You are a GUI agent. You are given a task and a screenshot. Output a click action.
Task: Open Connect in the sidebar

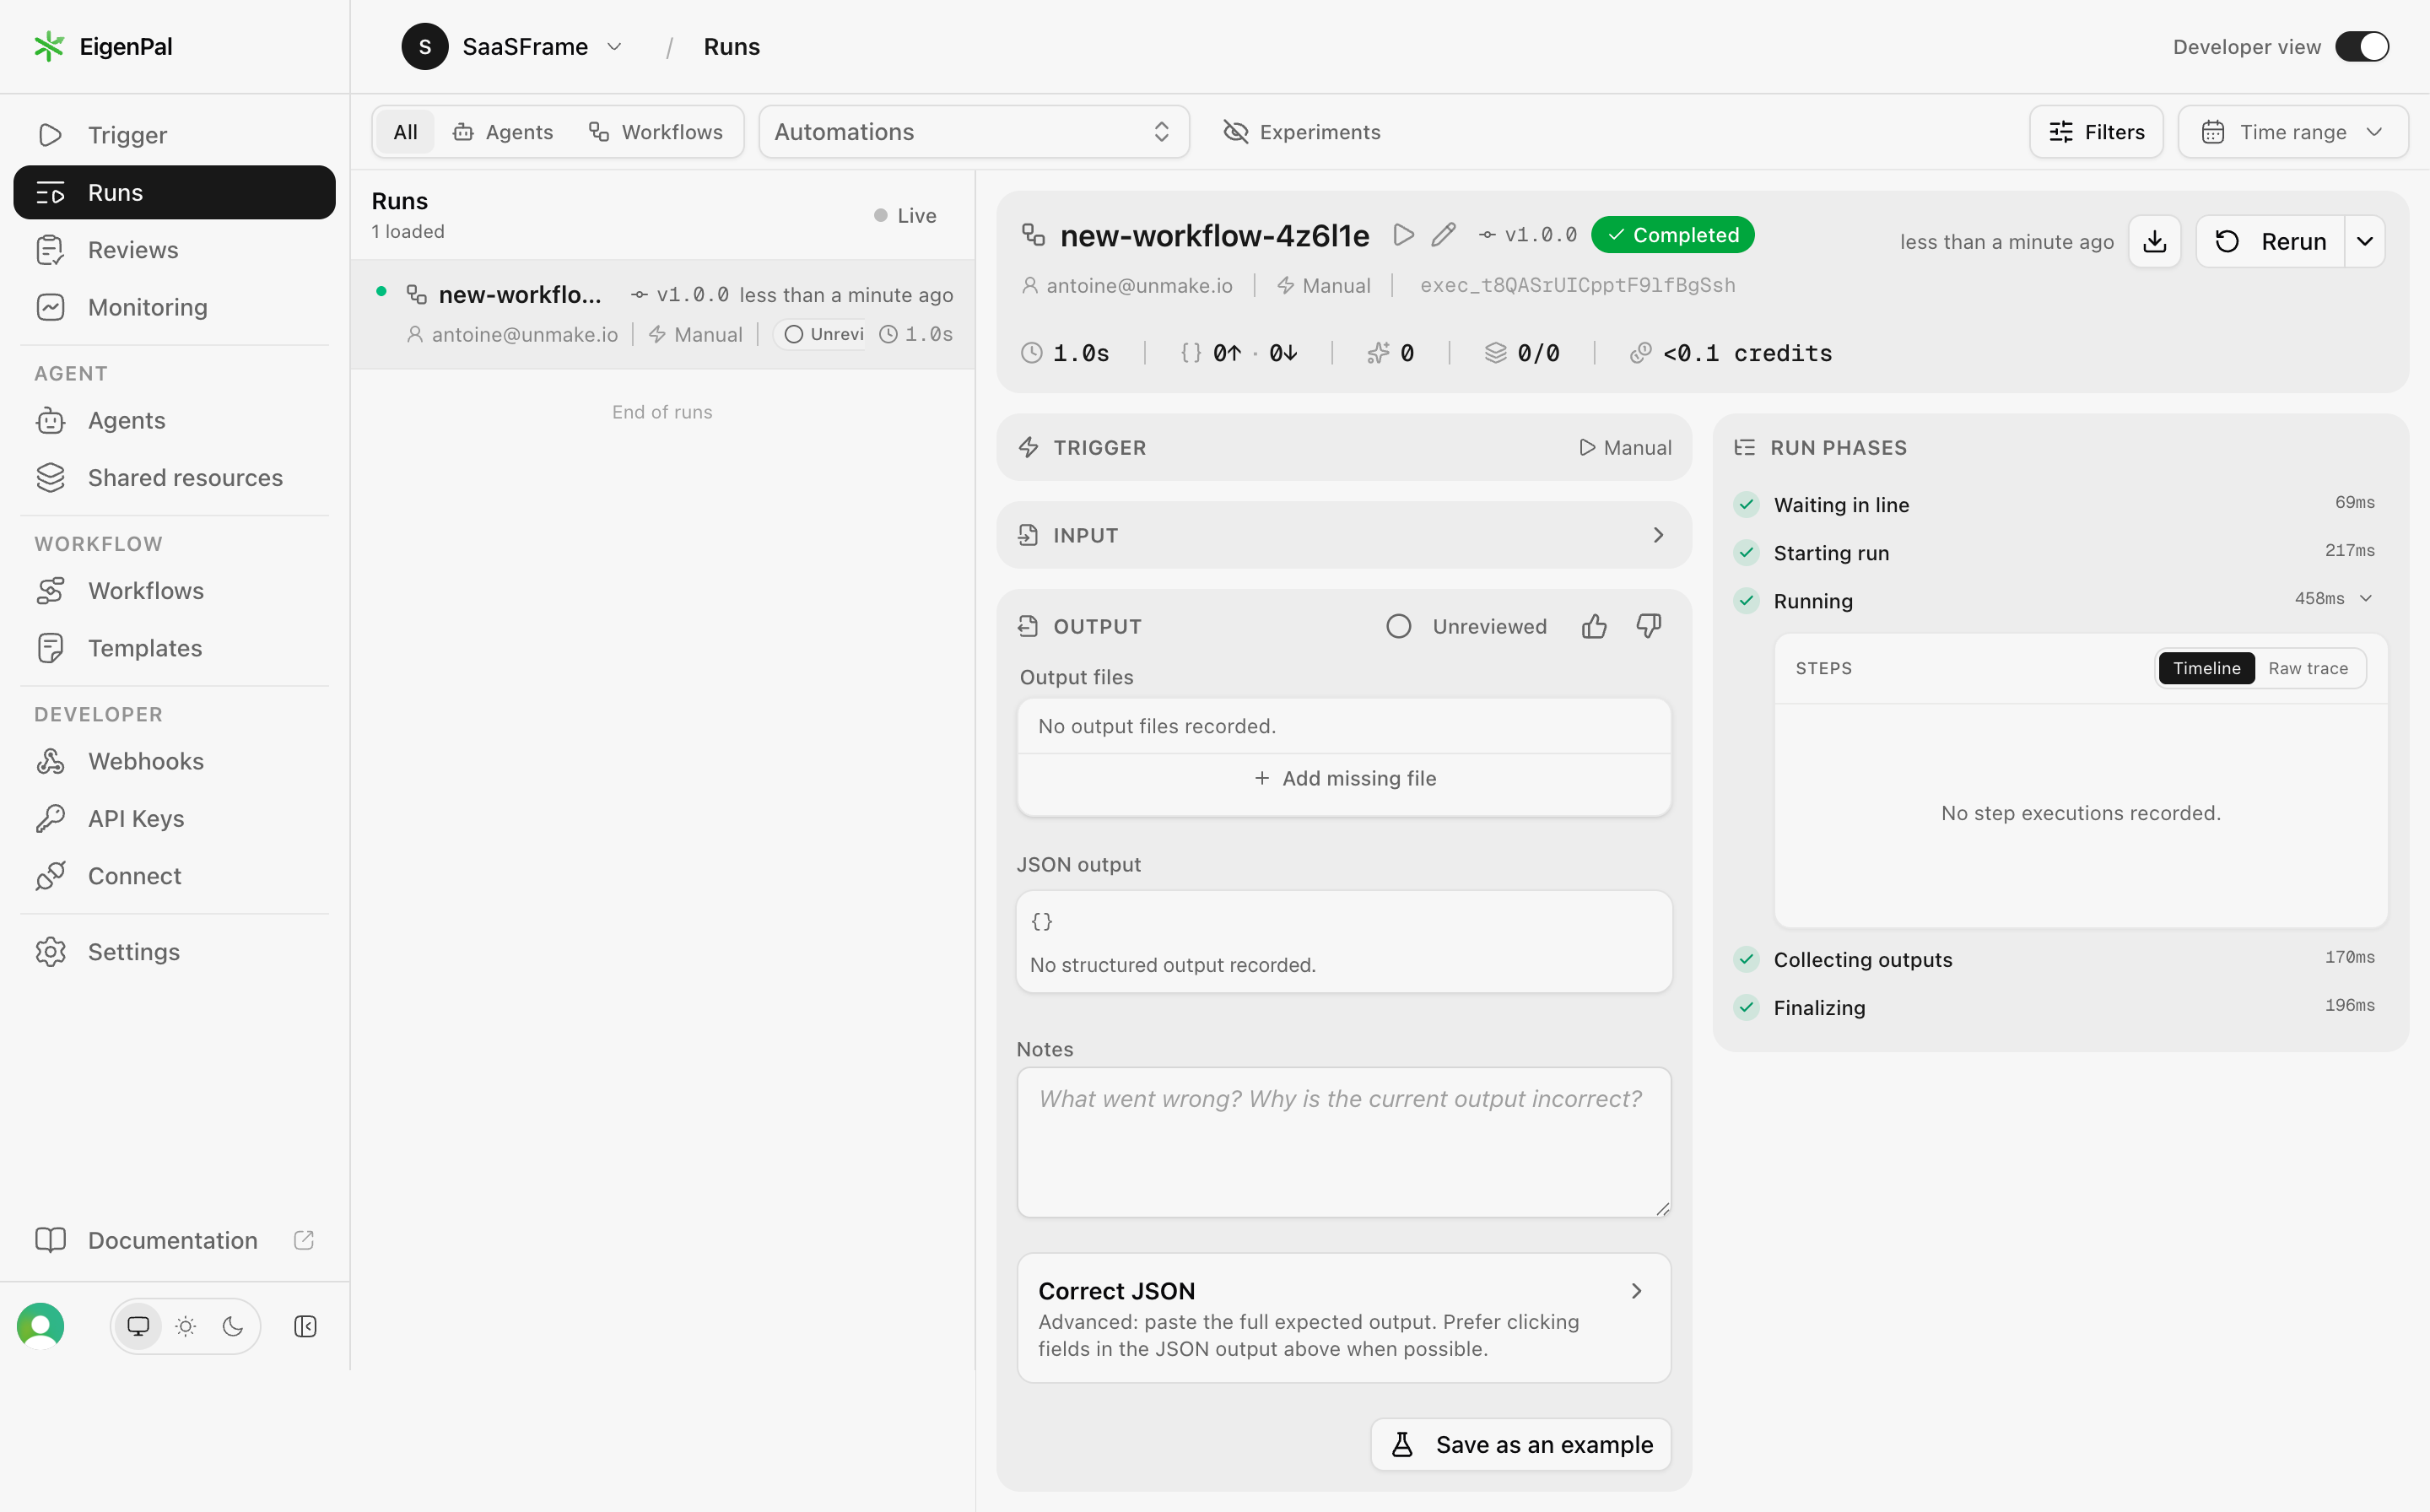pyautogui.click(x=174, y=876)
